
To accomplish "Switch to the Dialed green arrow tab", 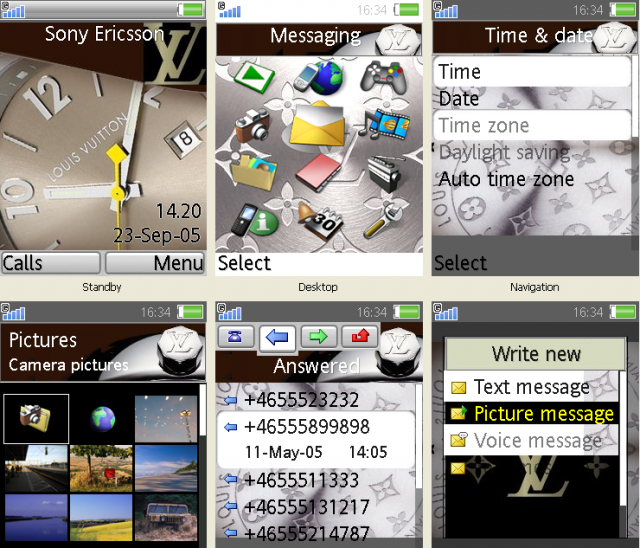I will (x=318, y=337).
